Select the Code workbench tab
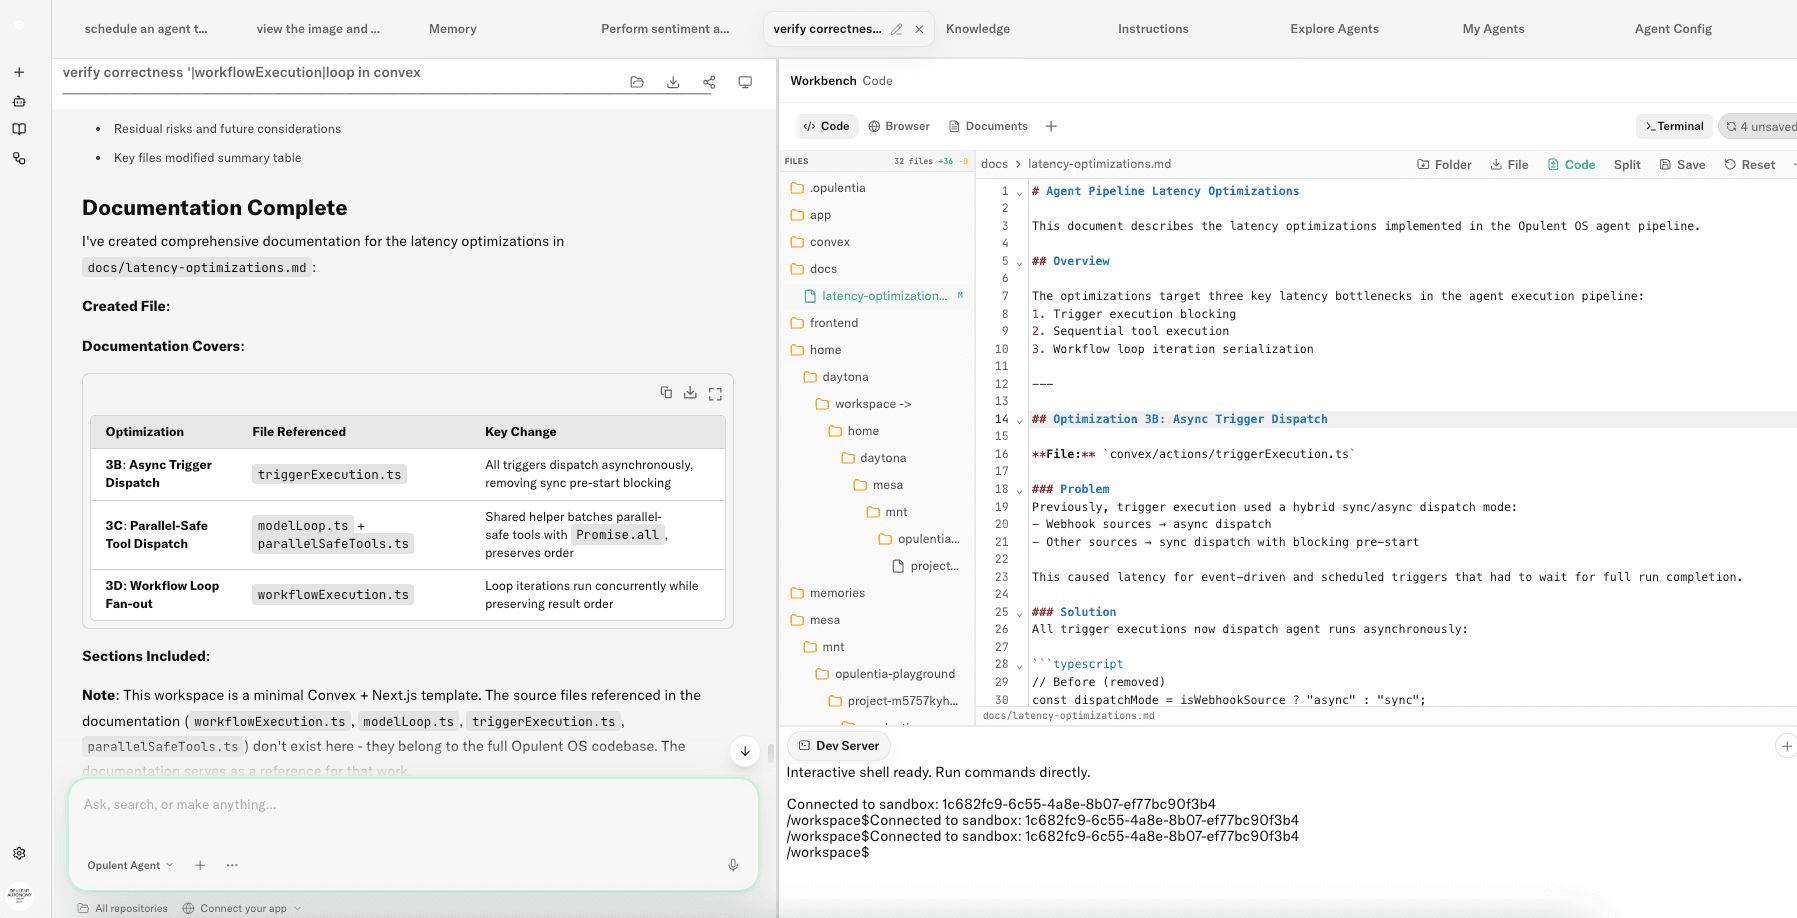Image resolution: width=1797 pixels, height=918 pixels. click(827, 126)
